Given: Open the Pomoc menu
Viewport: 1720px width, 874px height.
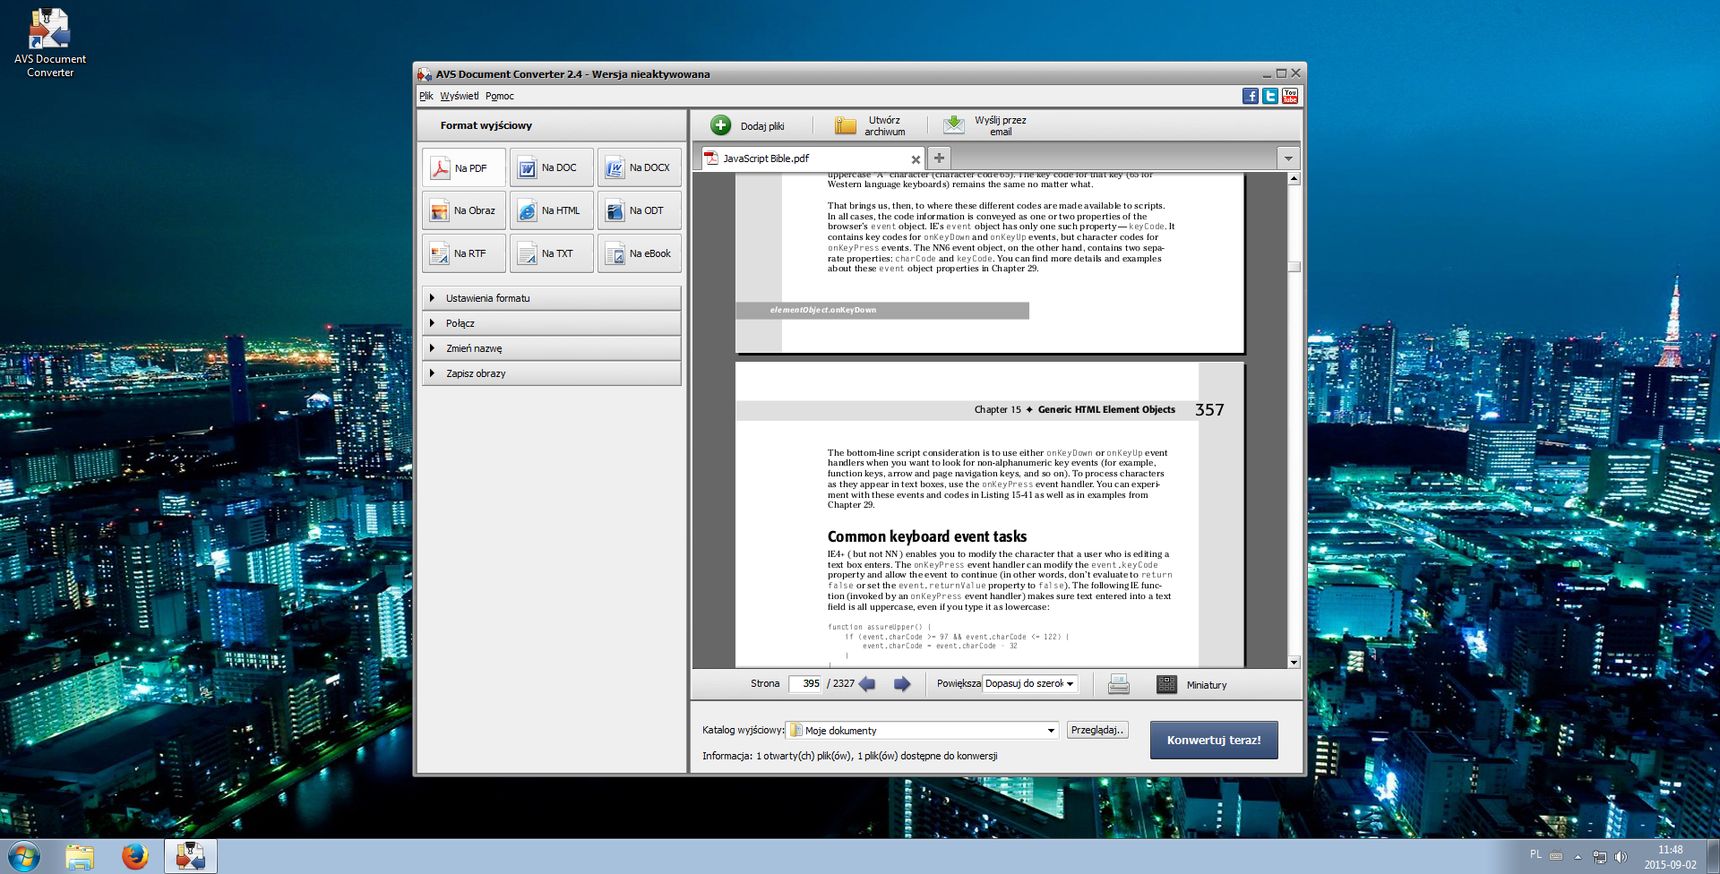Looking at the screenshot, I should click(499, 96).
